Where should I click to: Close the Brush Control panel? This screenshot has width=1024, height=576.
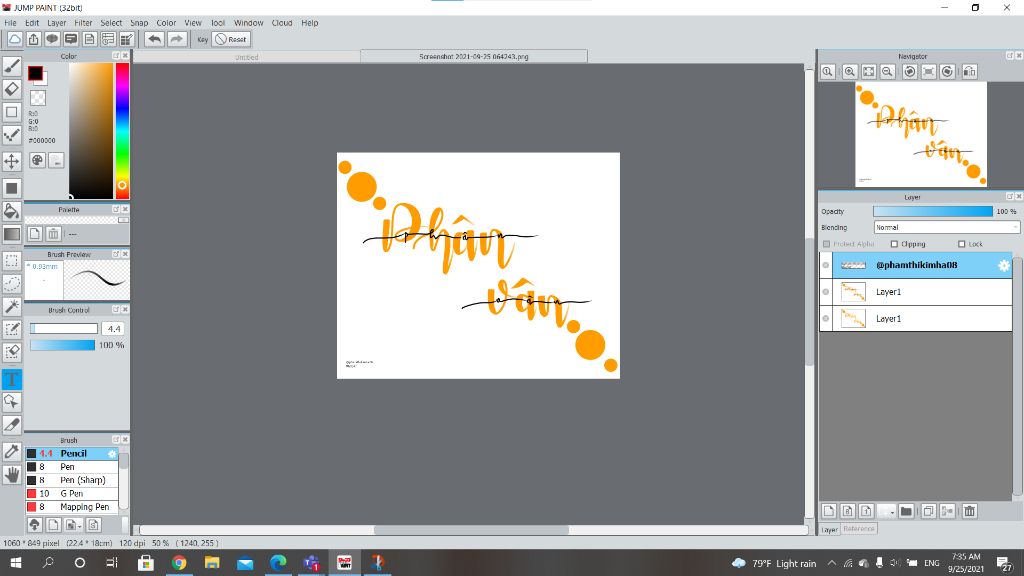point(125,310)
